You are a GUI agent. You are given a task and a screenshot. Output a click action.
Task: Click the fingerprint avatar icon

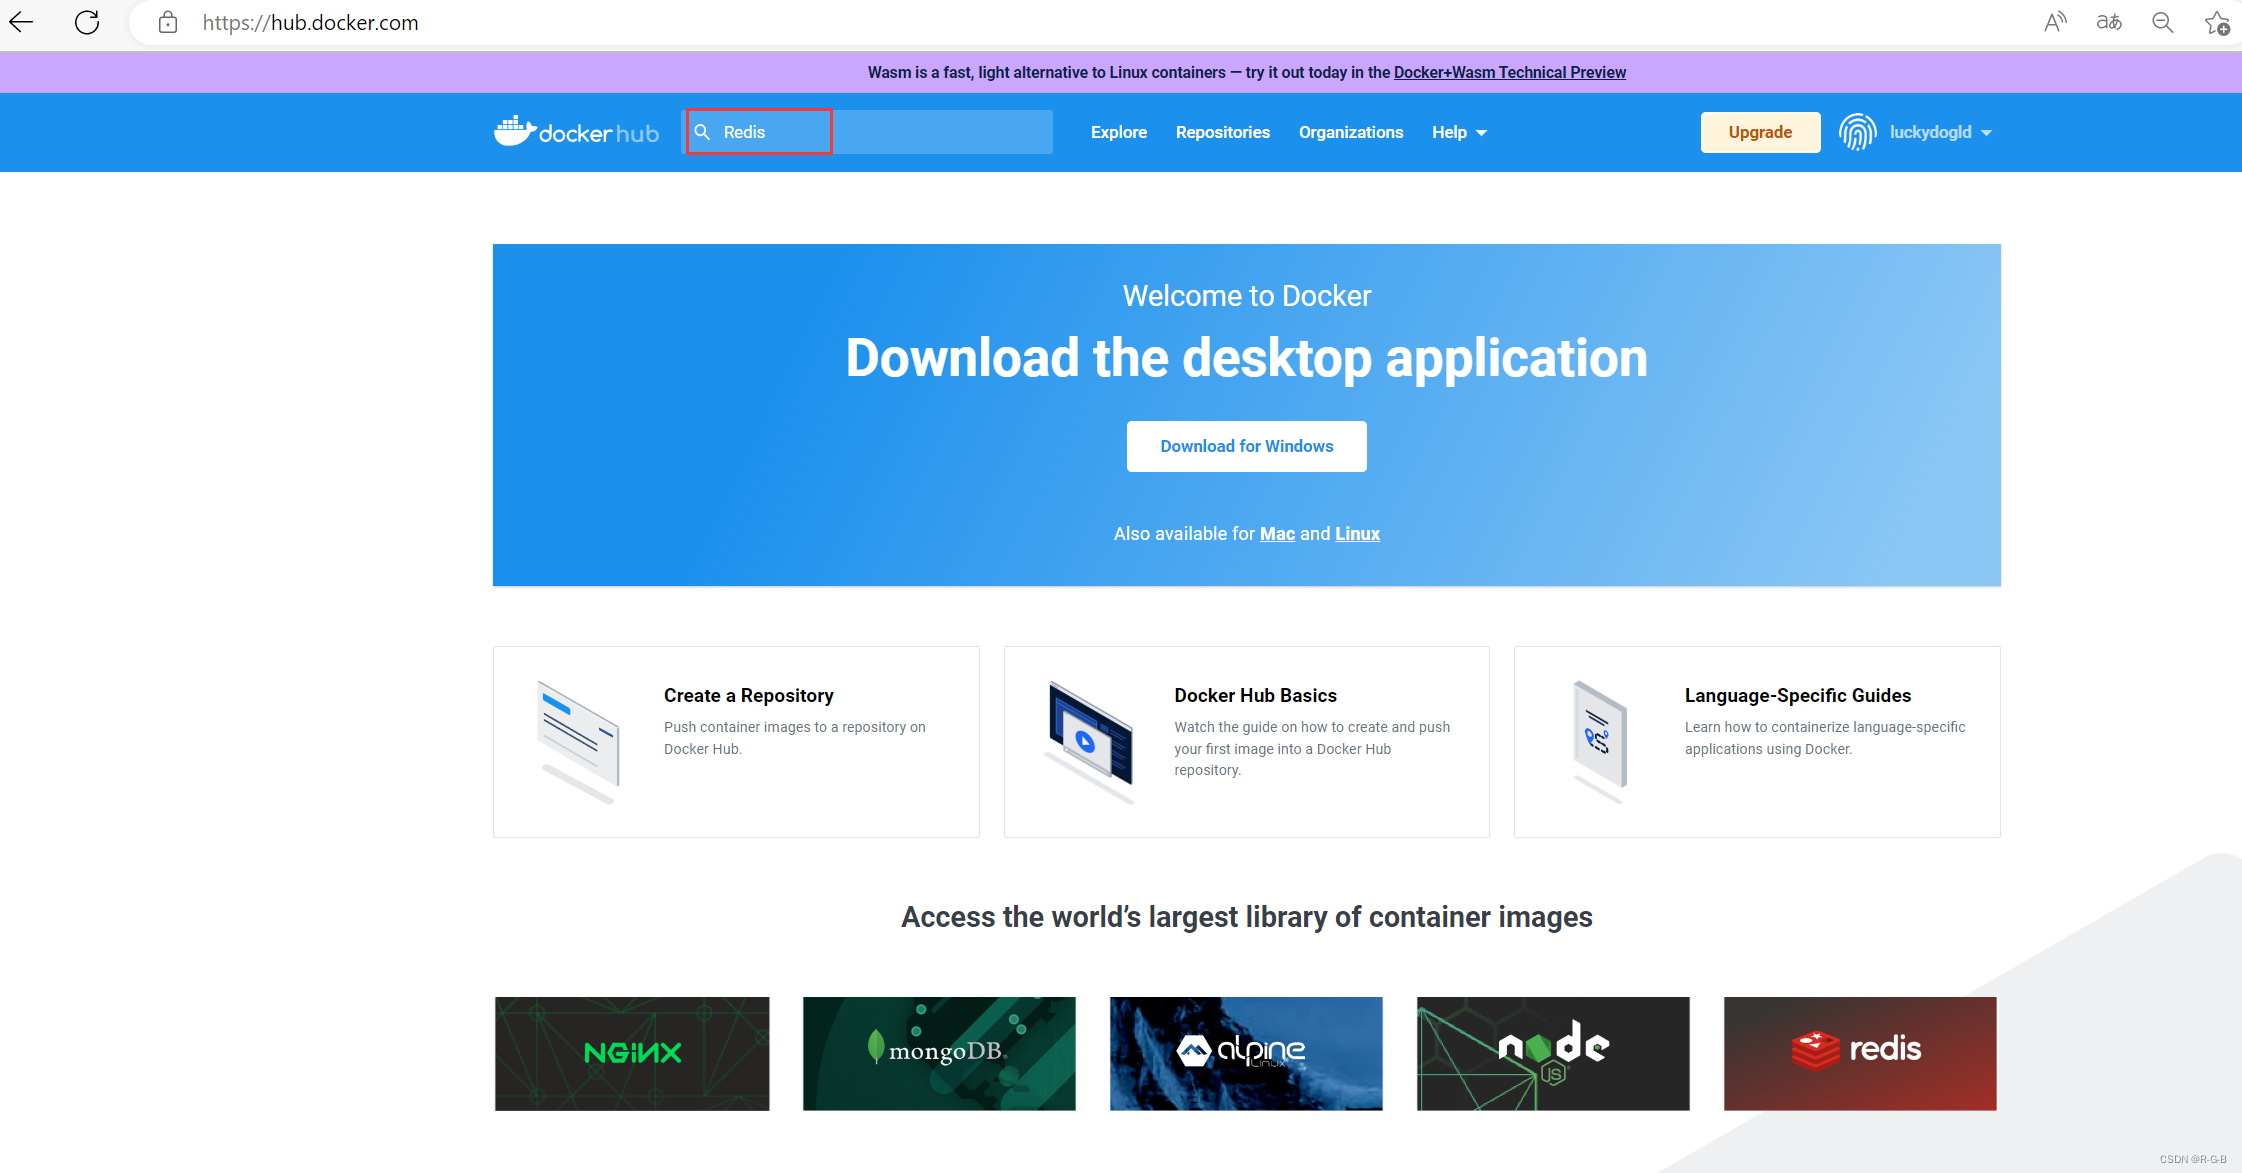(x=1857, y=132)
